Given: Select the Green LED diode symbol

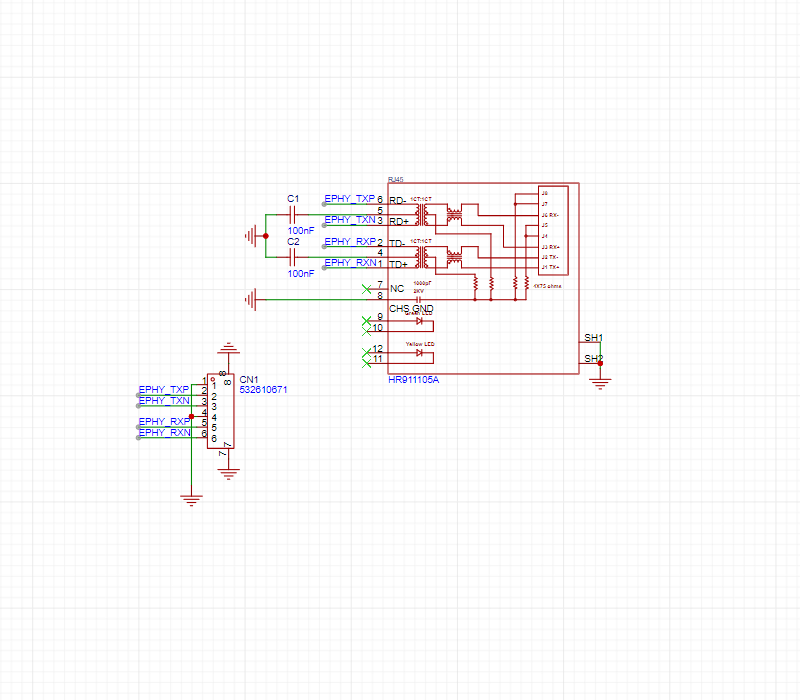Looking at the screenshot, I should pos(420,321).
